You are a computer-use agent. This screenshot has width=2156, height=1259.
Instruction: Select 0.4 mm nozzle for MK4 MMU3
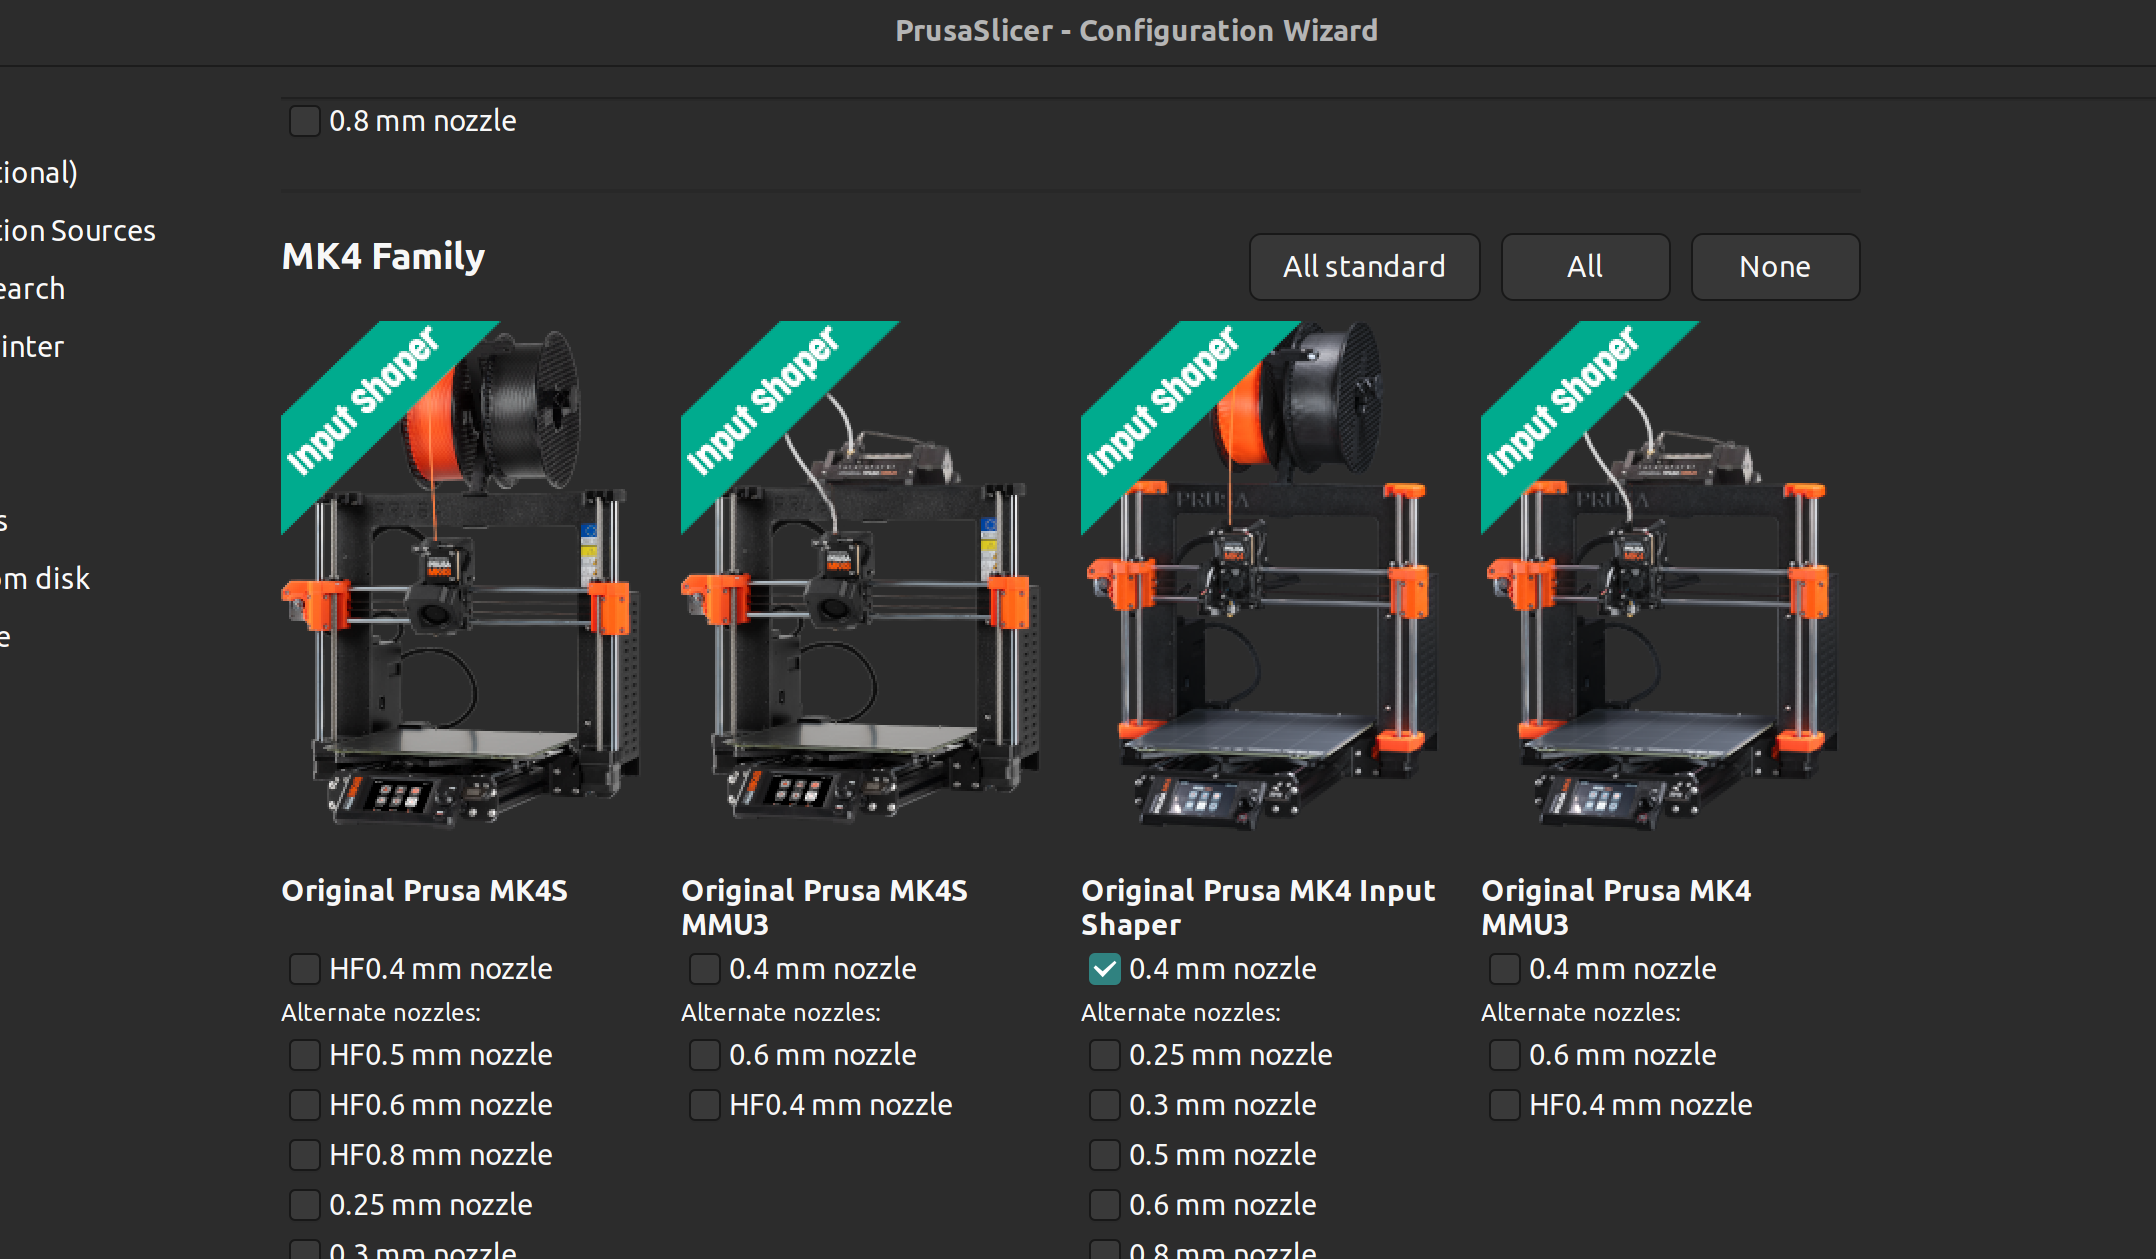[1504, 969]
